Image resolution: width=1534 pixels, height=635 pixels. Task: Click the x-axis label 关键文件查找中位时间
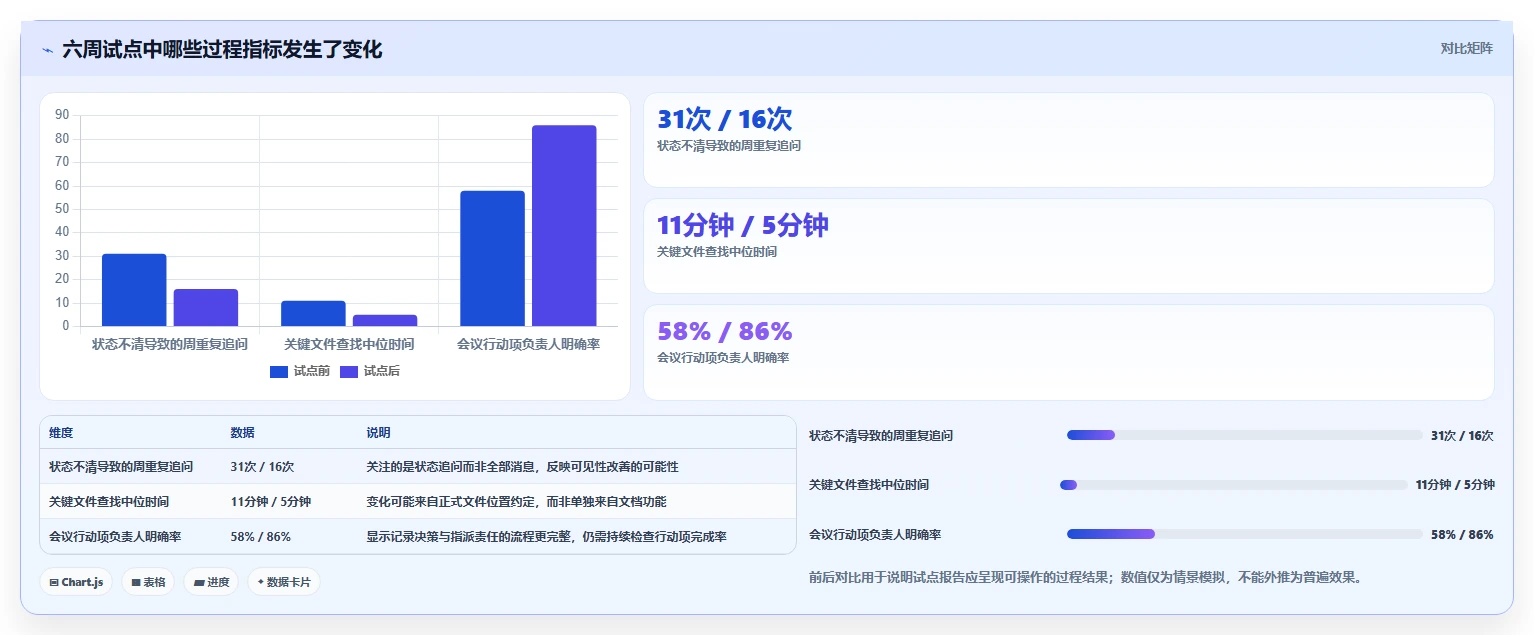click(x=349, y=344)
